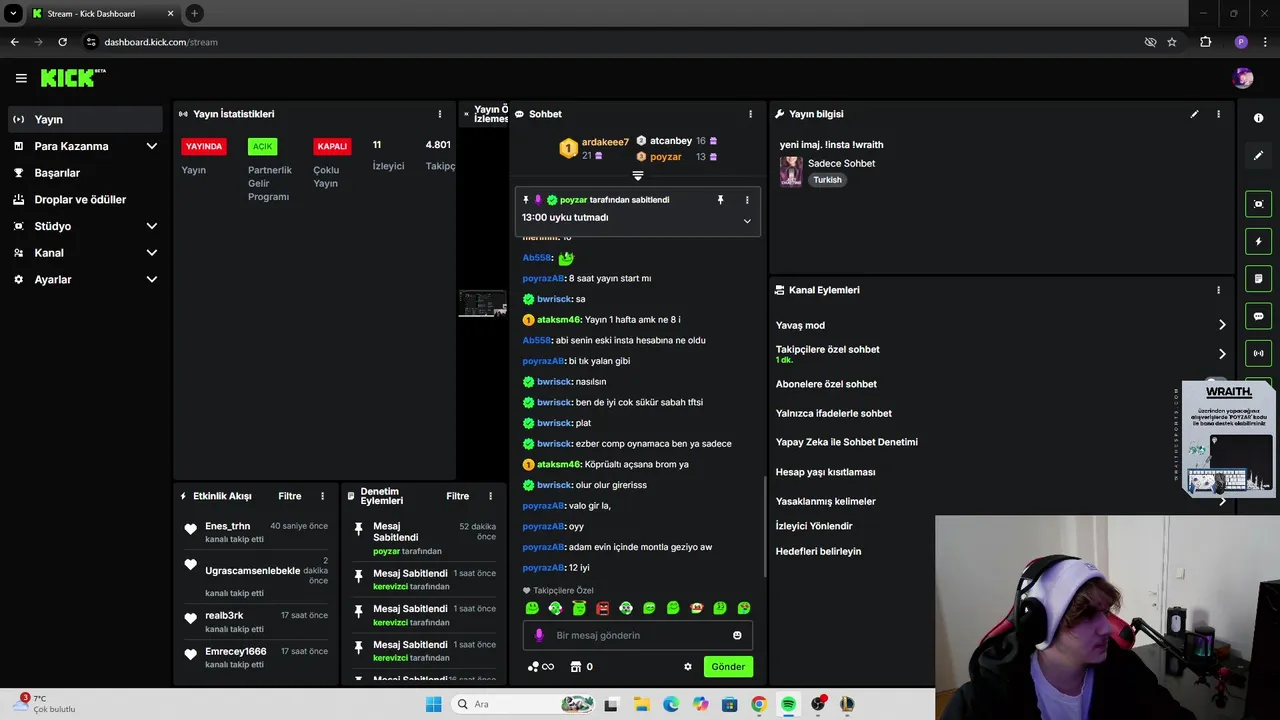Open the Filtre dropdown in Denetim Eylemleri
Image resolution: width=1280 pixels, height=720 pixels.
(458, 496)
